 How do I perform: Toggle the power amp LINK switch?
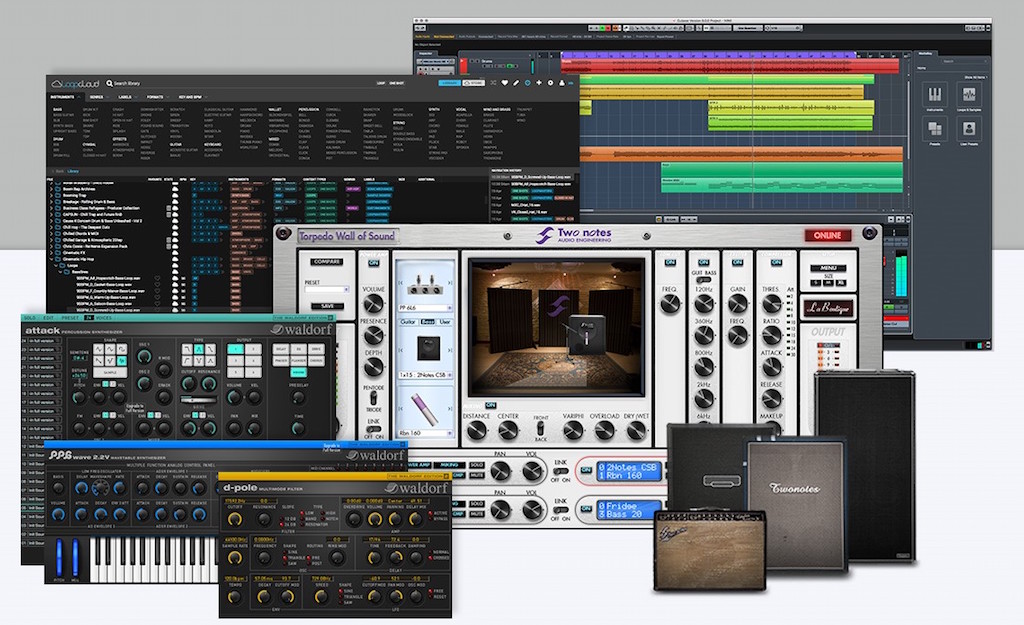[x=374, y=428]
